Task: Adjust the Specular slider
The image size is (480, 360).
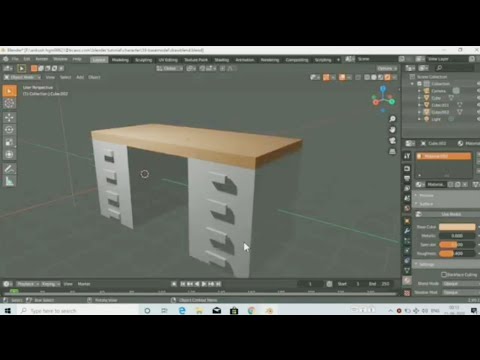Action: pos(457,245)
